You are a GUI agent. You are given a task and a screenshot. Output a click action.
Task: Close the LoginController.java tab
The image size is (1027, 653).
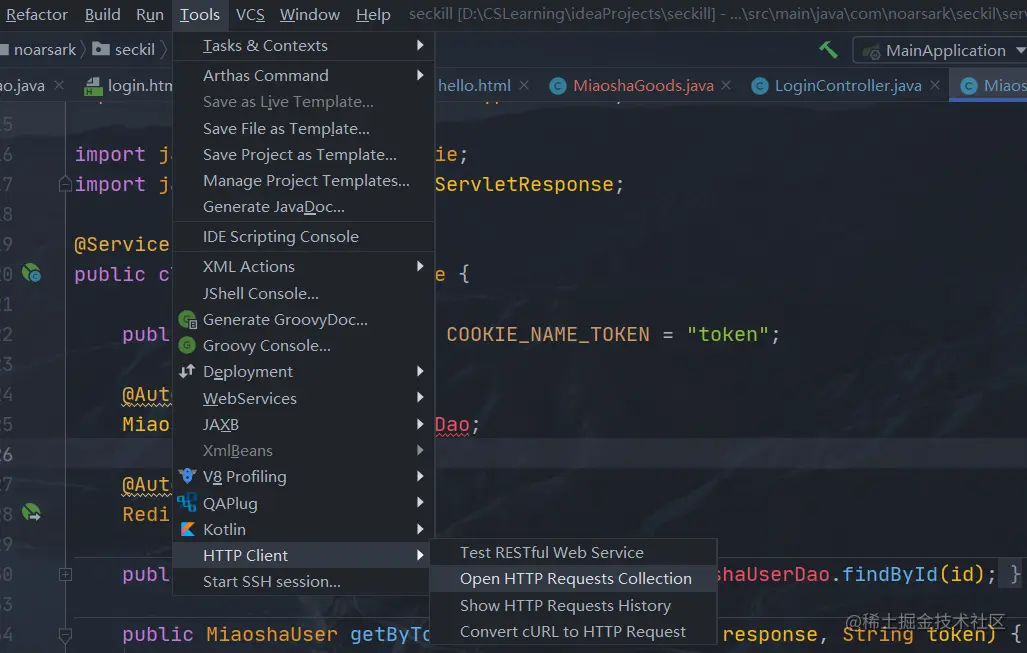935,85
